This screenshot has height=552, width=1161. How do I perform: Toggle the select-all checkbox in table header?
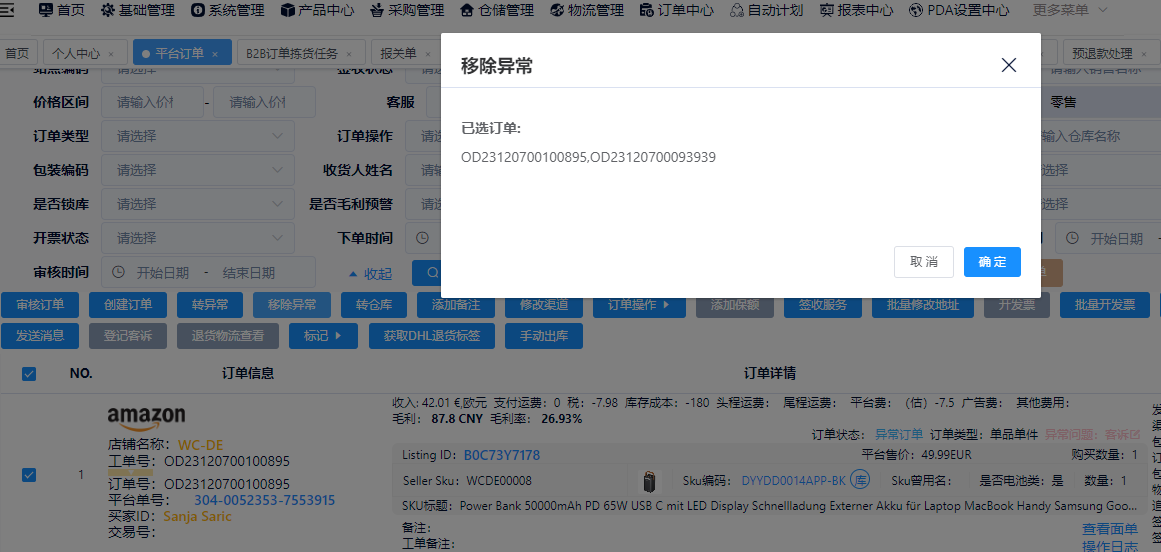[29, 374]
